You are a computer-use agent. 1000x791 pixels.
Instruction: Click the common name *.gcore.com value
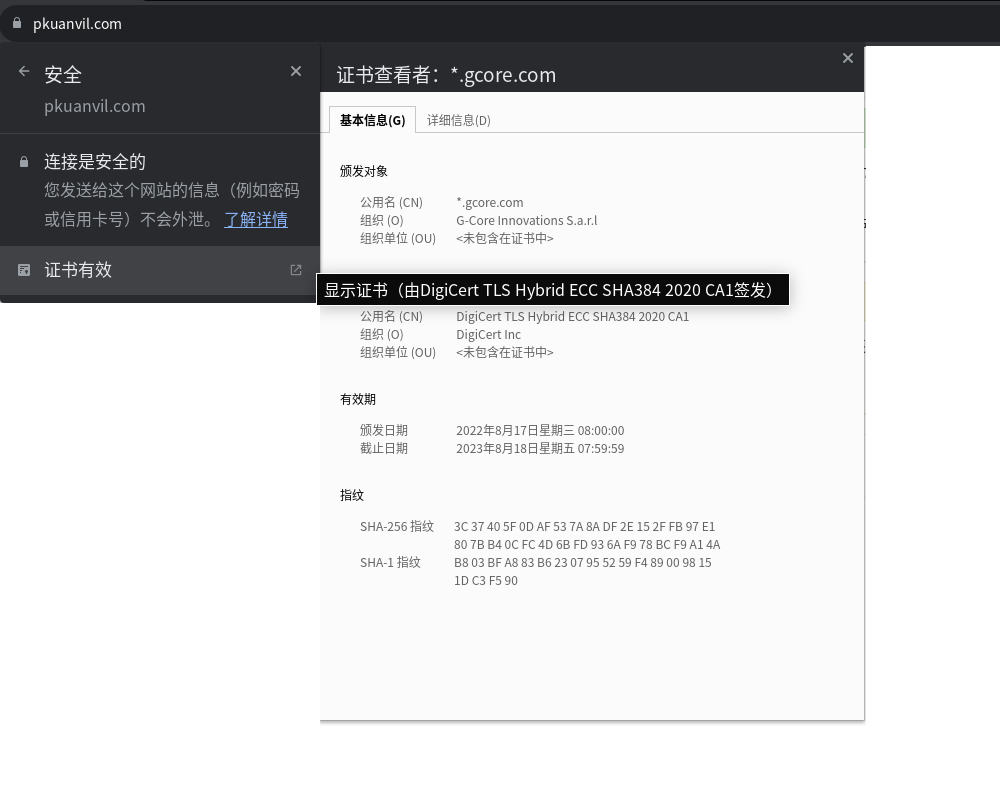tap(490, 202)
